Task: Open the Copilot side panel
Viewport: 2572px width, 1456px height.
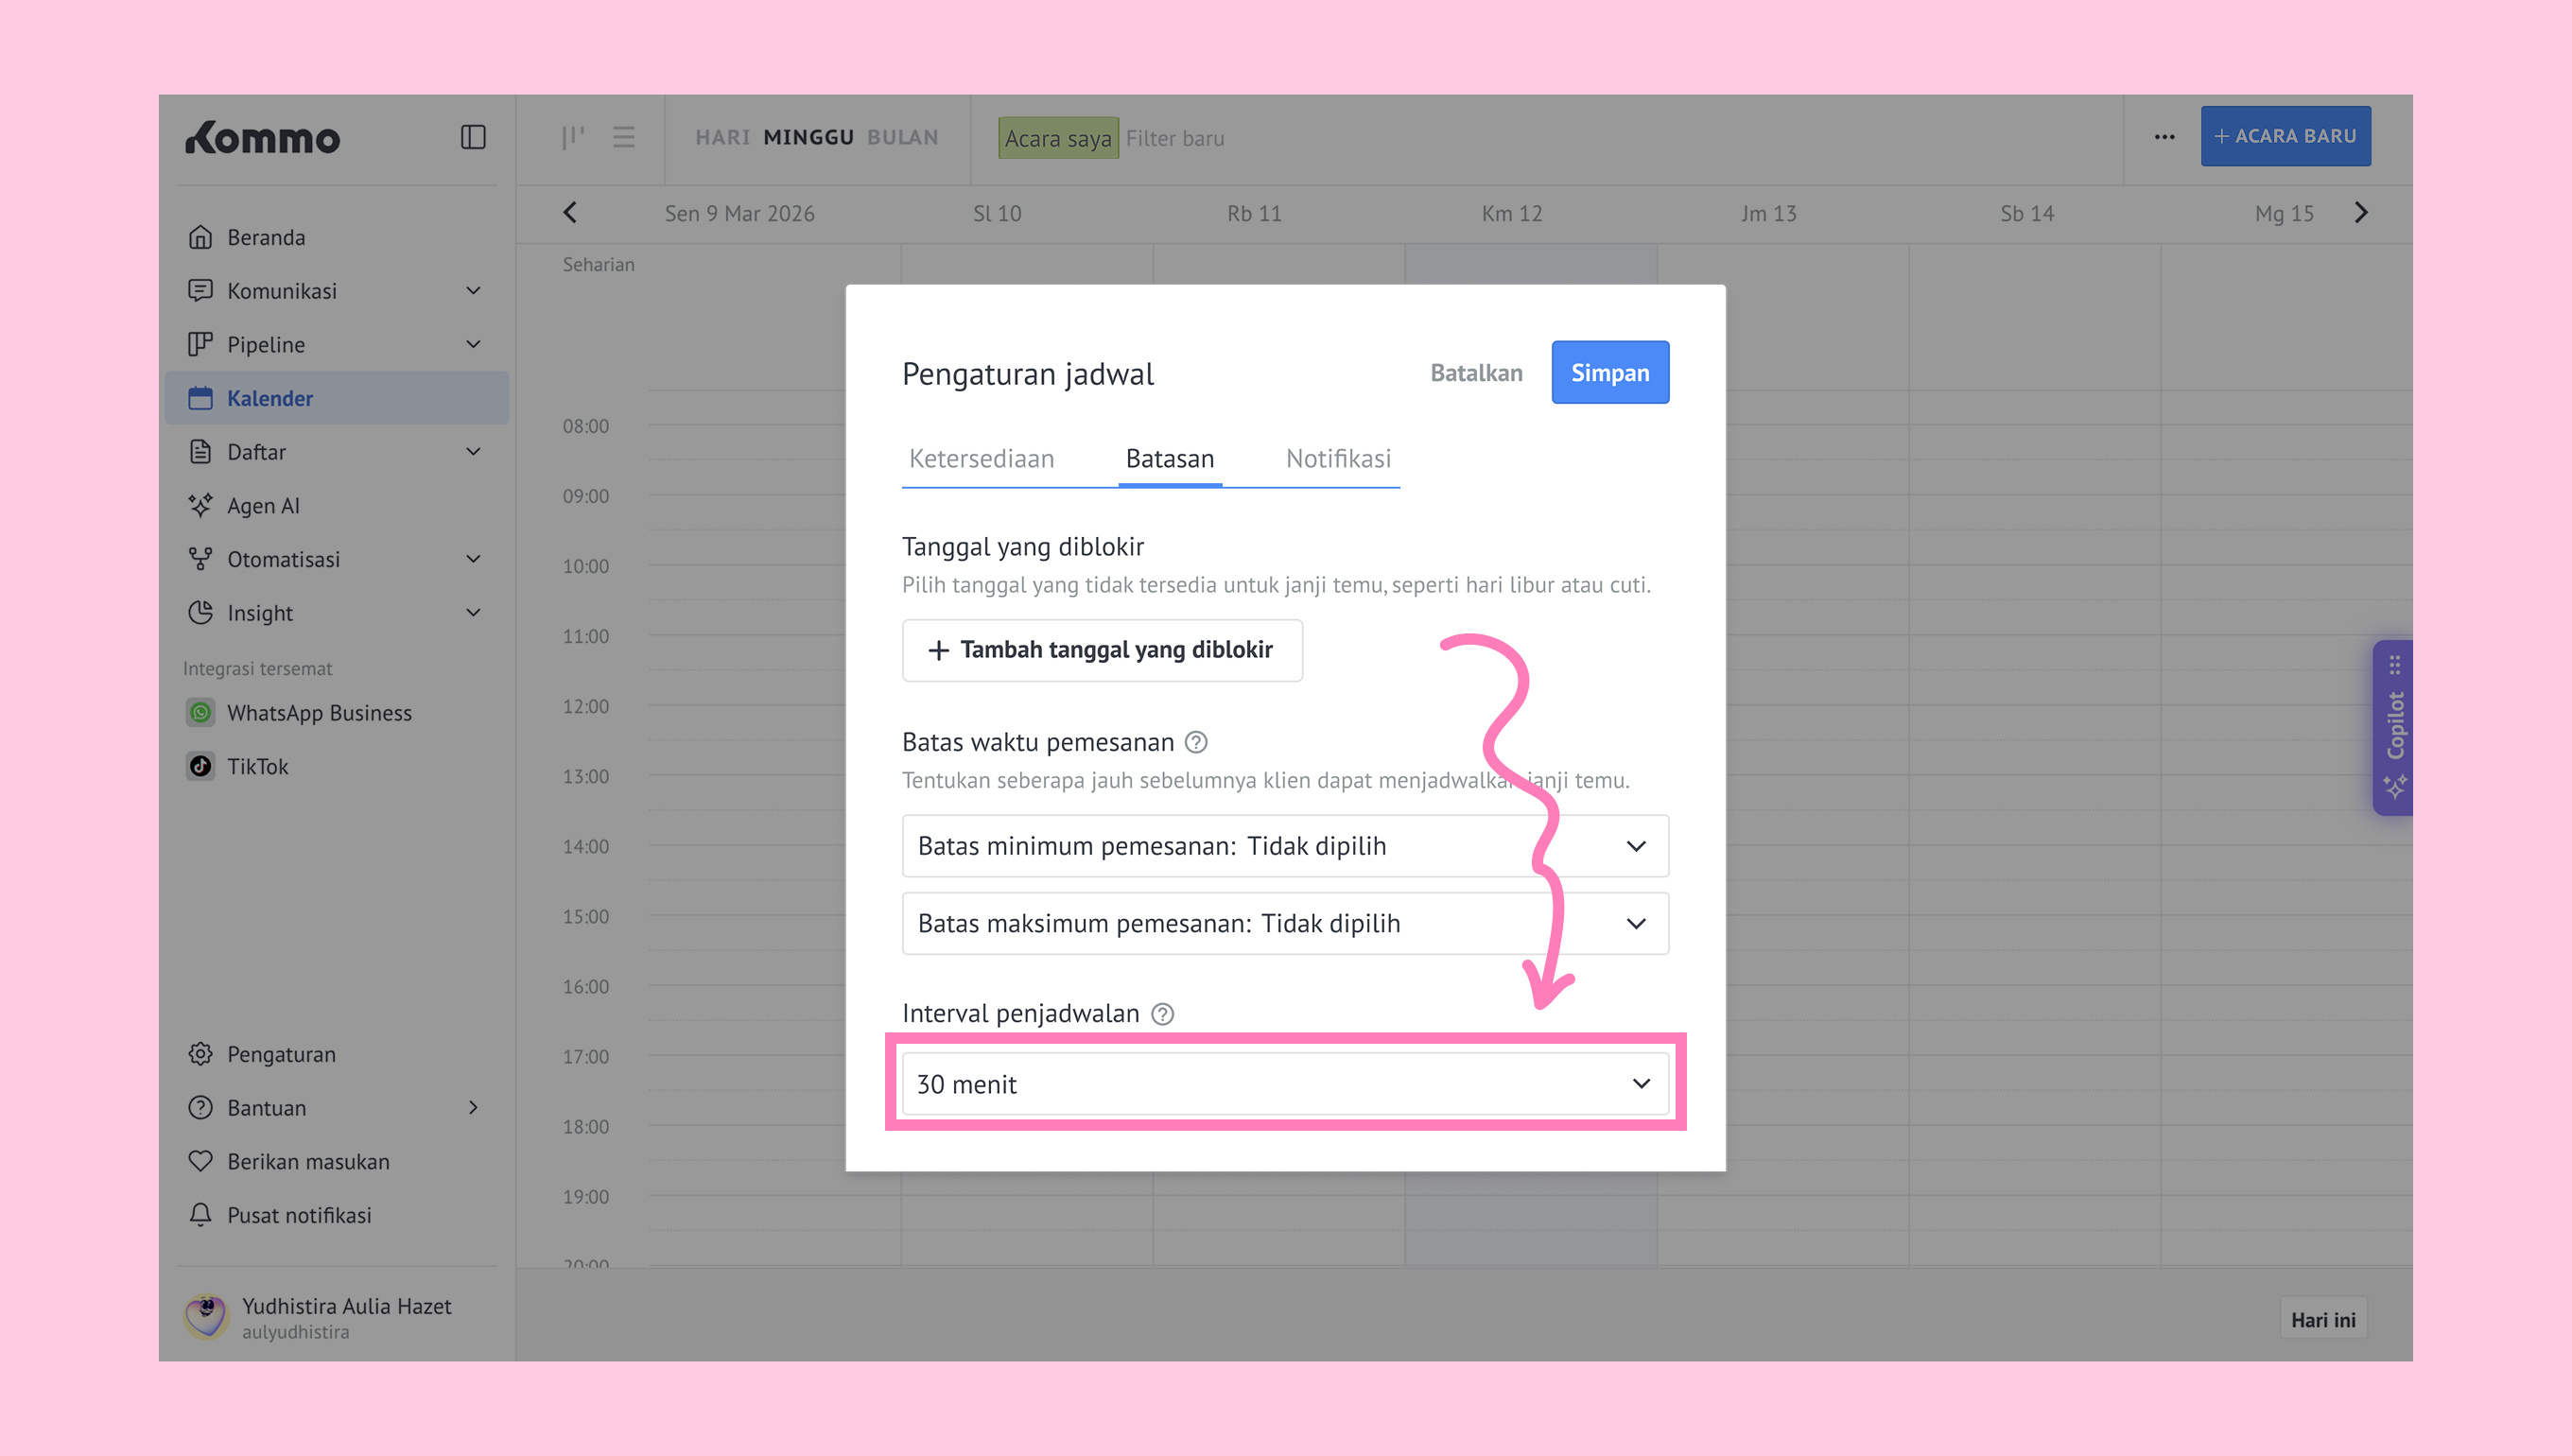Action: (x=2394, y=728)
